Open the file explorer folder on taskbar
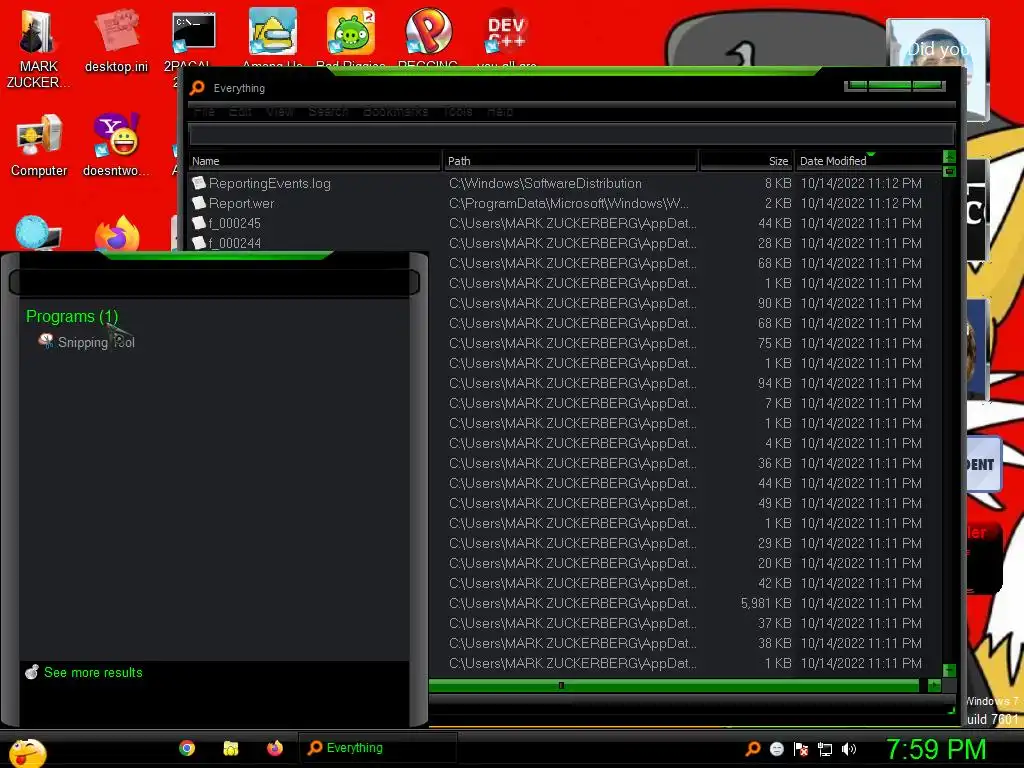This screenshot has height=768, width=1024. [231, 748]
